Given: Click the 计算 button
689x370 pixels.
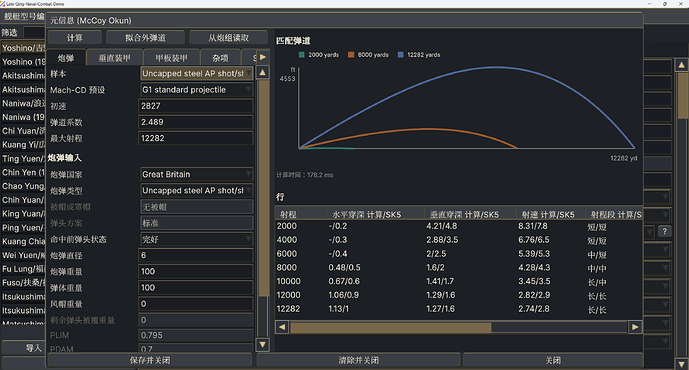Looking at the screenshot, I should (75, 38).
